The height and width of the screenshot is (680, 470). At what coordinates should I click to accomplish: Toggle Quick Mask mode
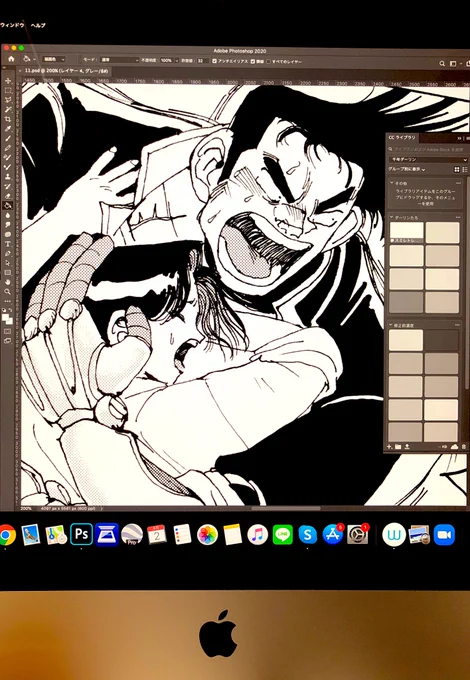coord(8,331)
